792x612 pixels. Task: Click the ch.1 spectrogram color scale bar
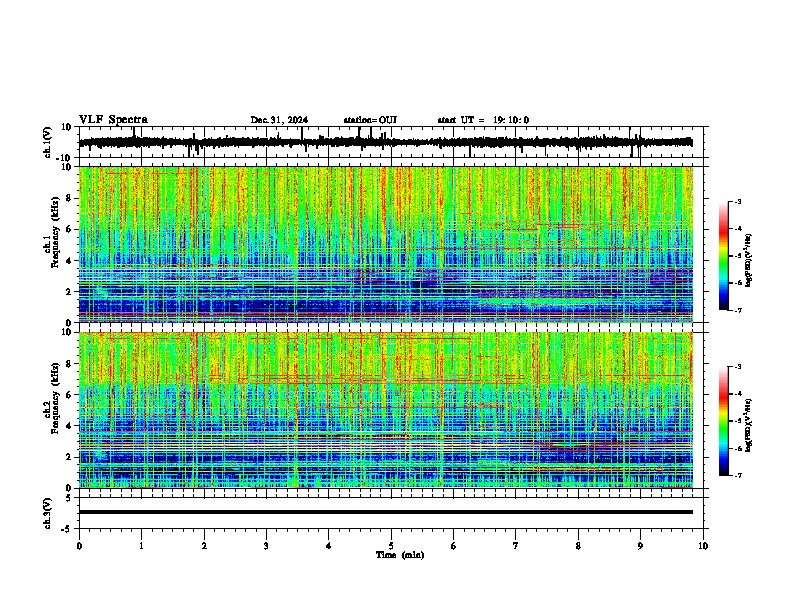(x=724, y=256)
